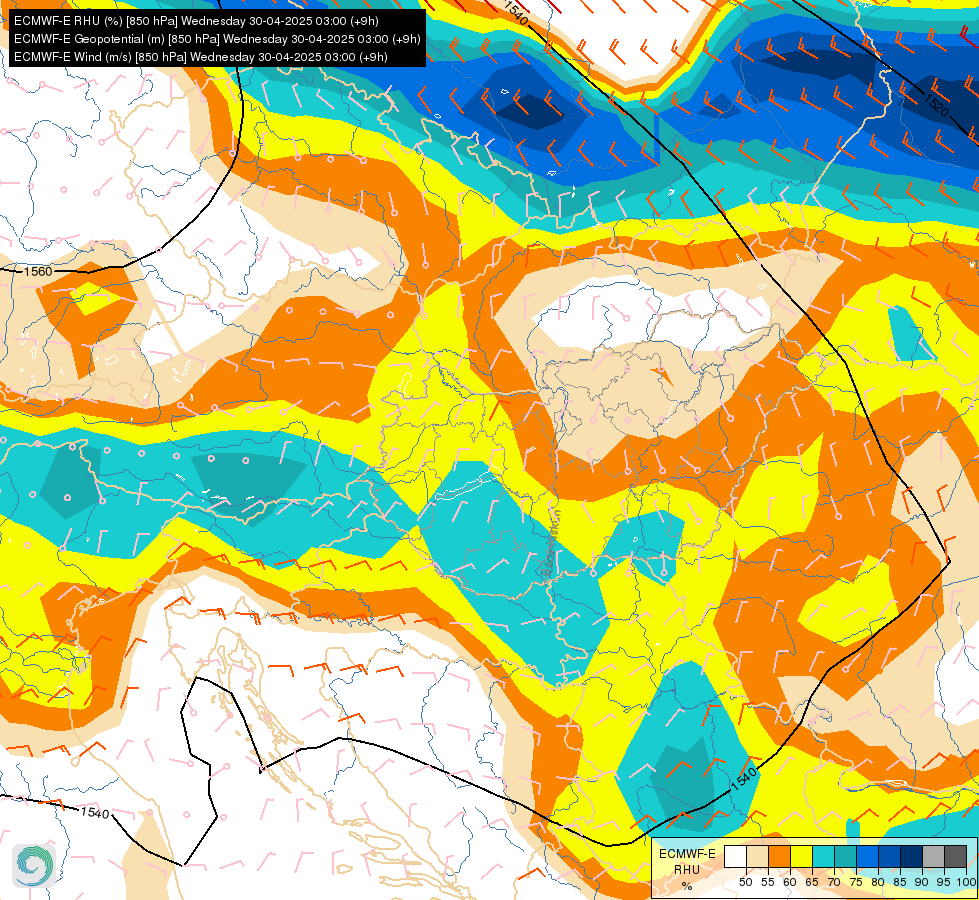The height and width of the screenshot is (900, 979).
Task: Click the legend value 100
Action: (965, 882)
